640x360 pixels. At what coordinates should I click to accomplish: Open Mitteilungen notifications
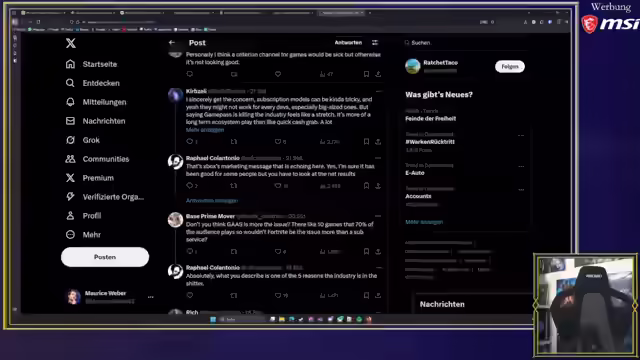click(x=96, y=102)
